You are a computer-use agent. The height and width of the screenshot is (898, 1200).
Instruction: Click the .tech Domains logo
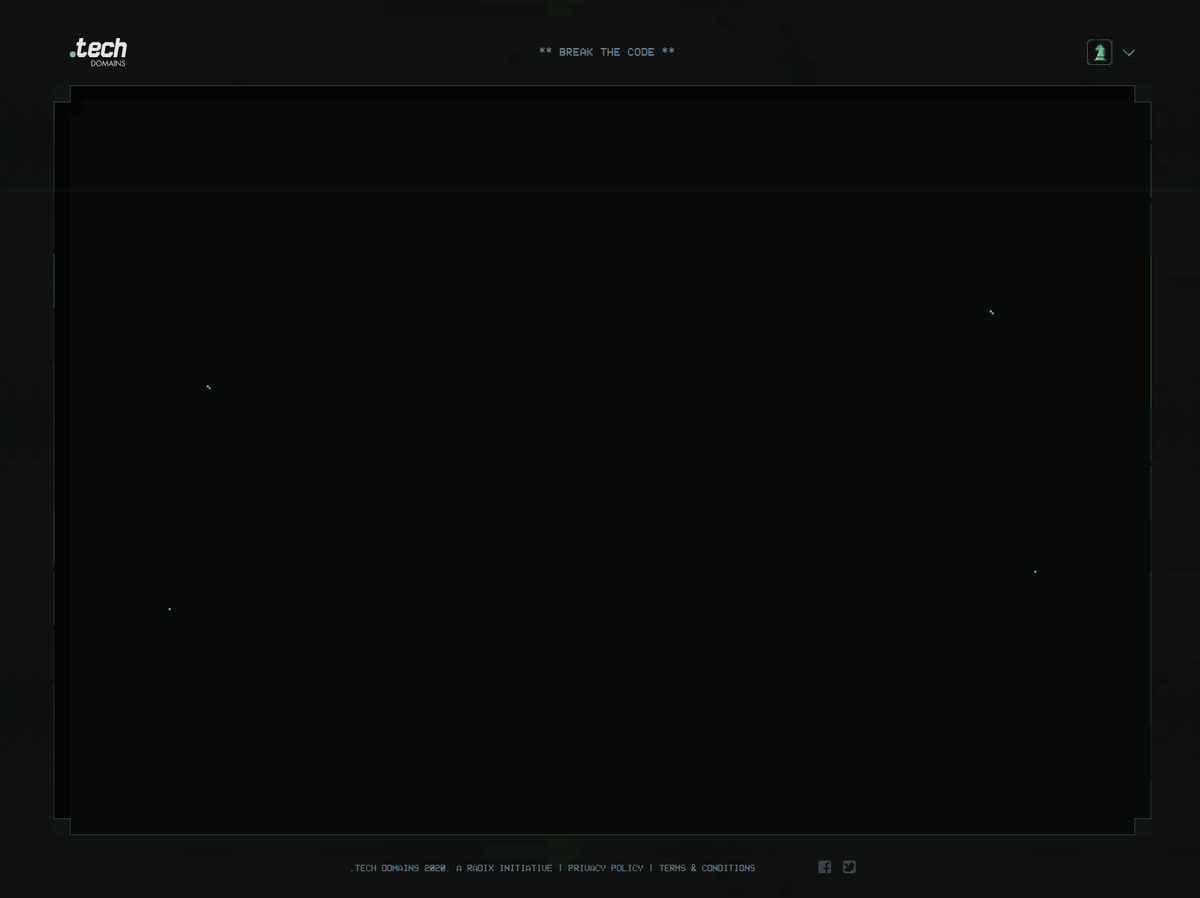coord(98,52)
